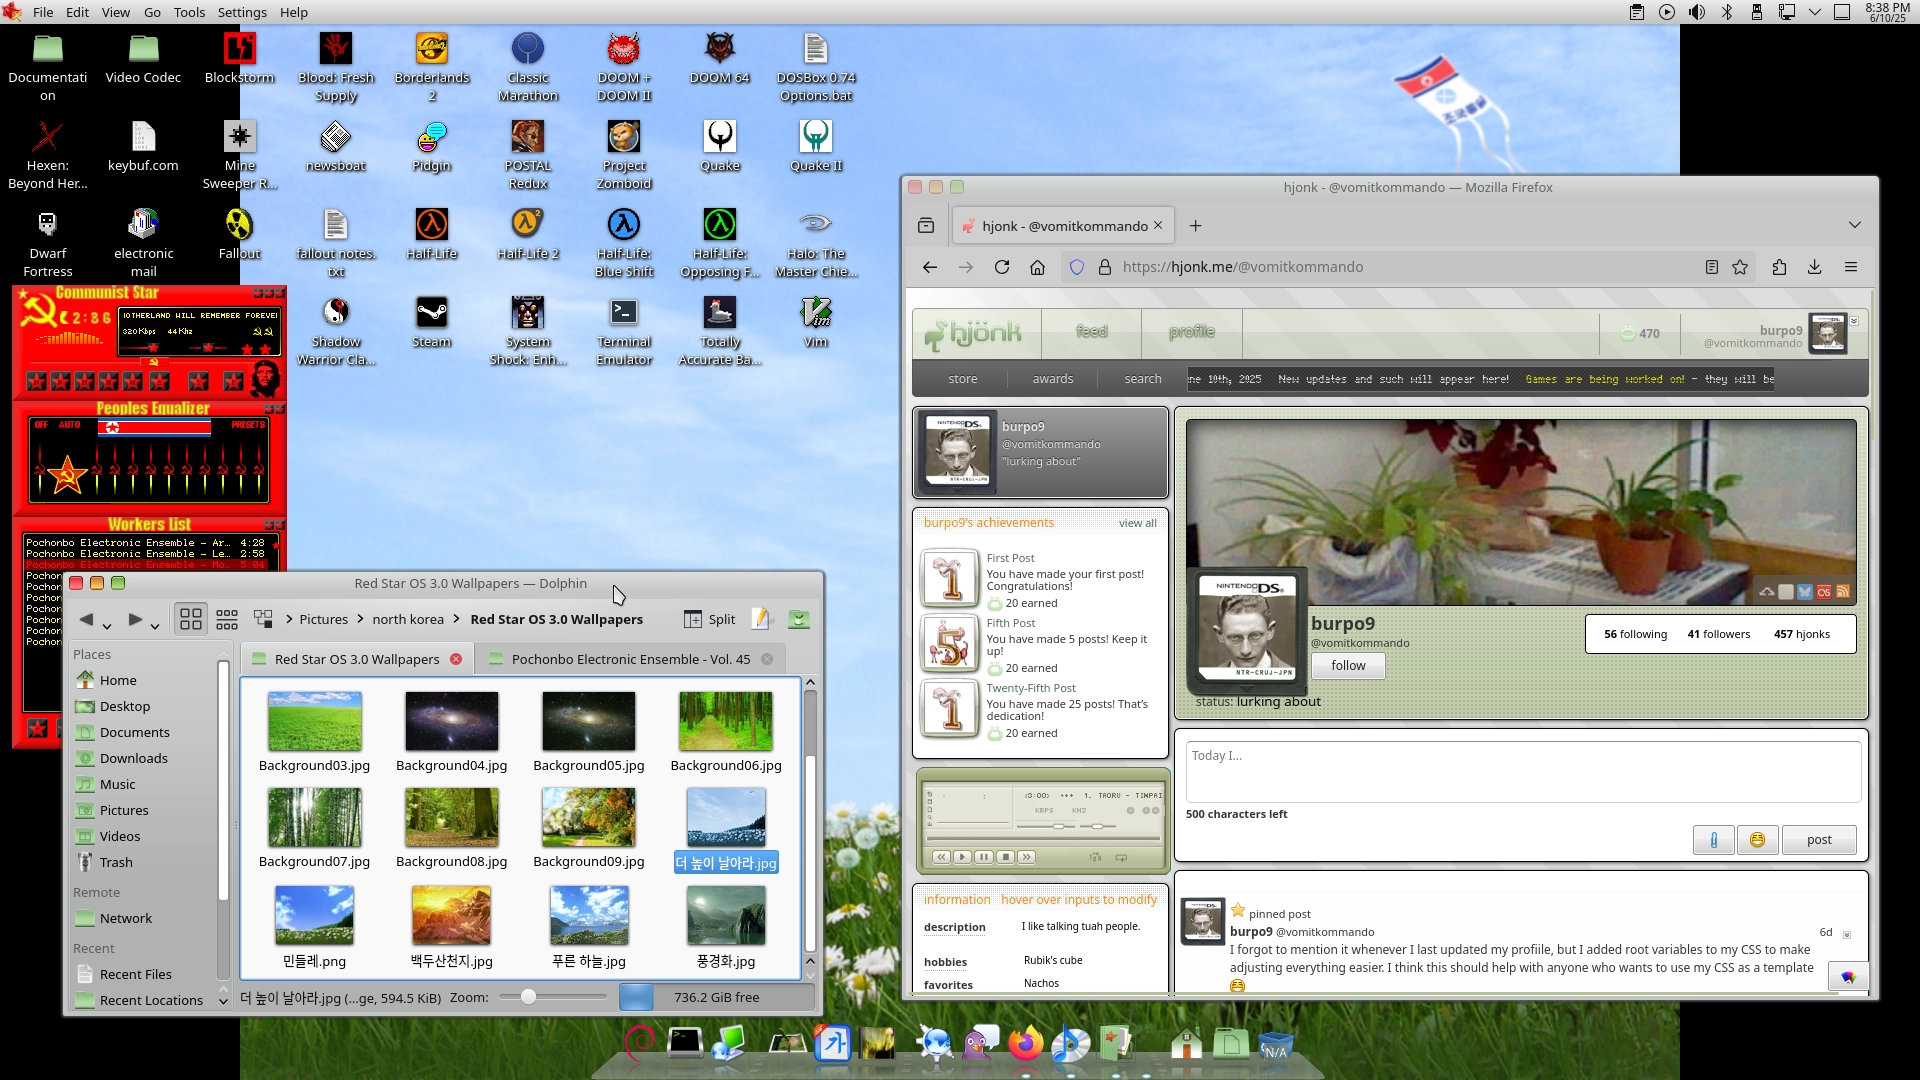Select the Dwarf Fortress desktop icon
Image resolution: width=1920 pixels, height=1080 pixels.
pyautogui.click(x=48, y=244)
